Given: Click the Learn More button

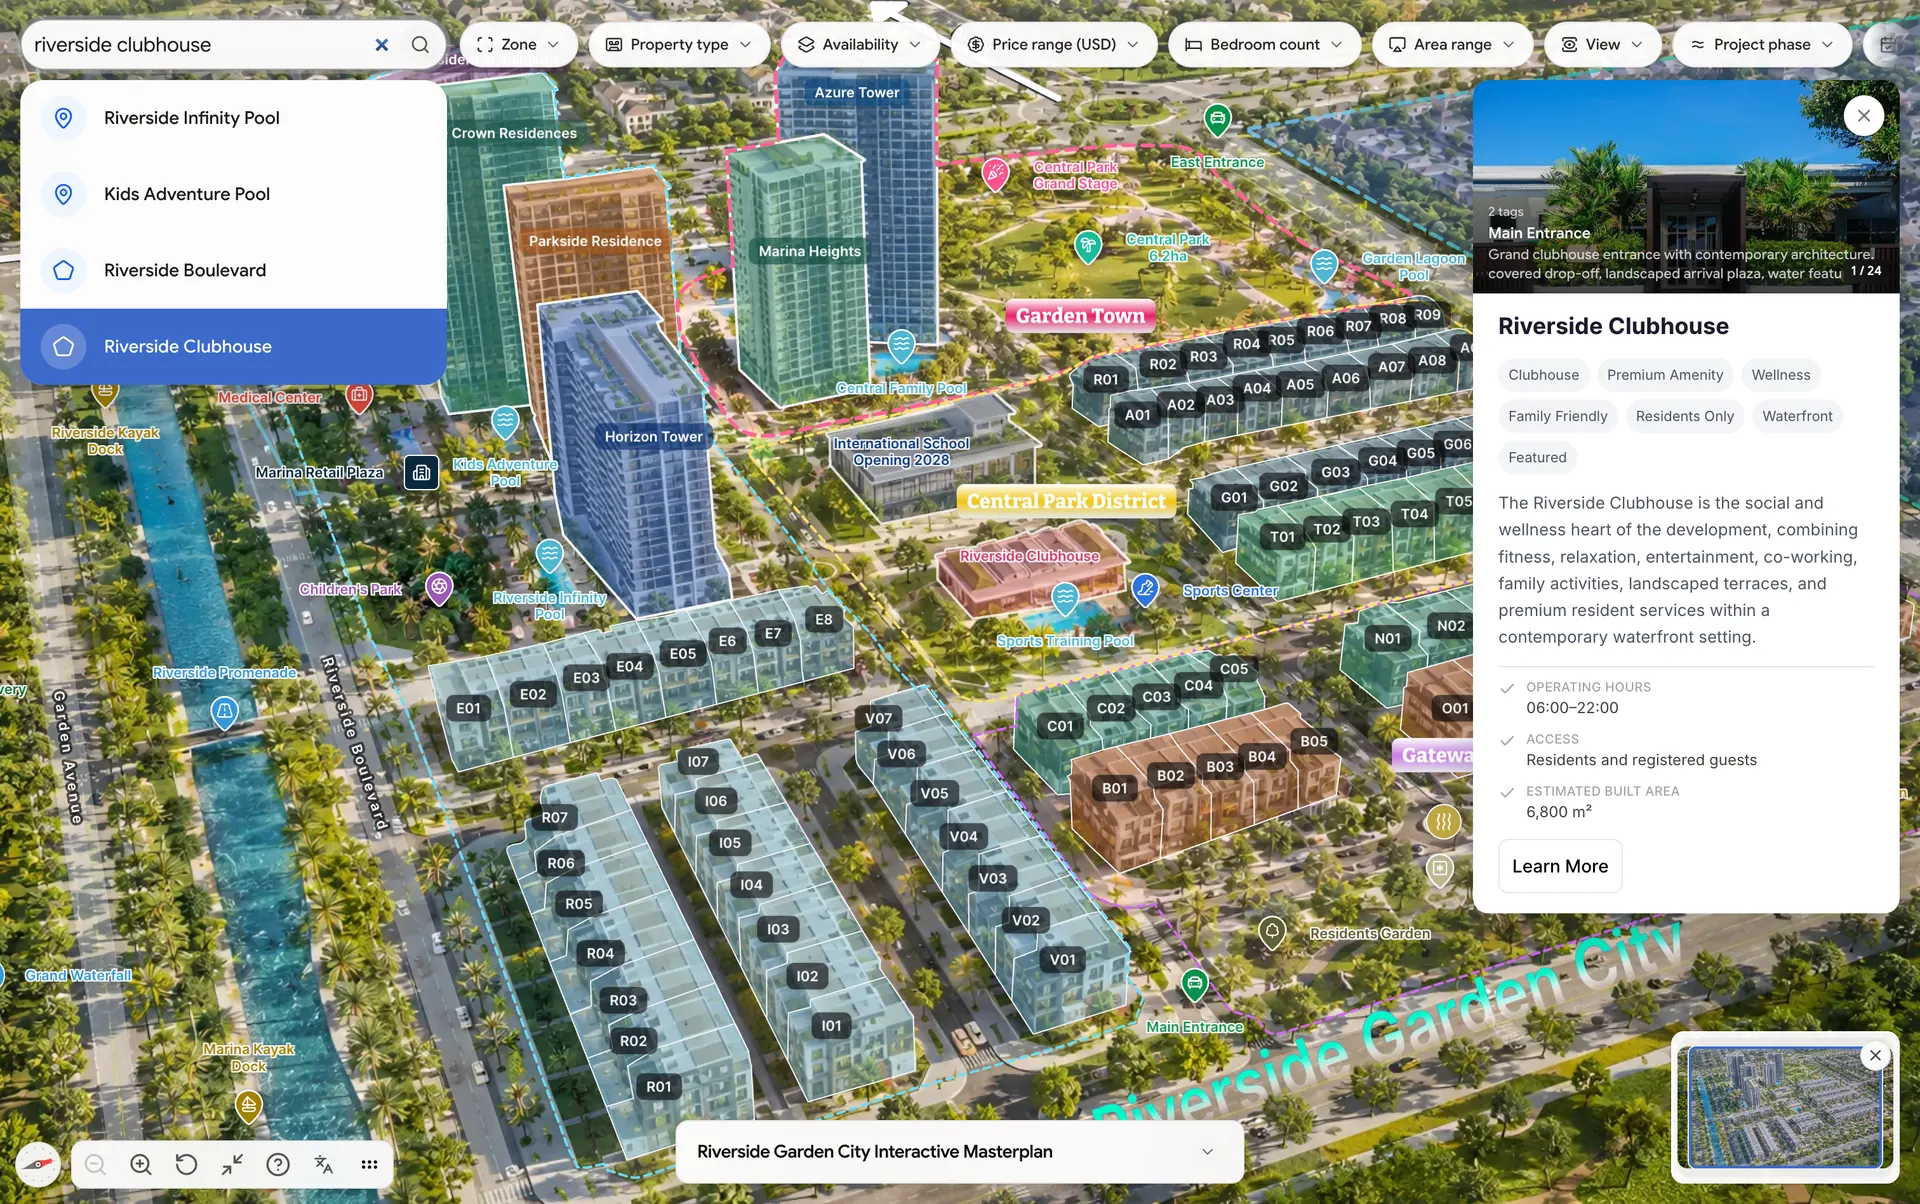Looking at the screenshot, I should pyautogui.click(x=1560, y=866).
